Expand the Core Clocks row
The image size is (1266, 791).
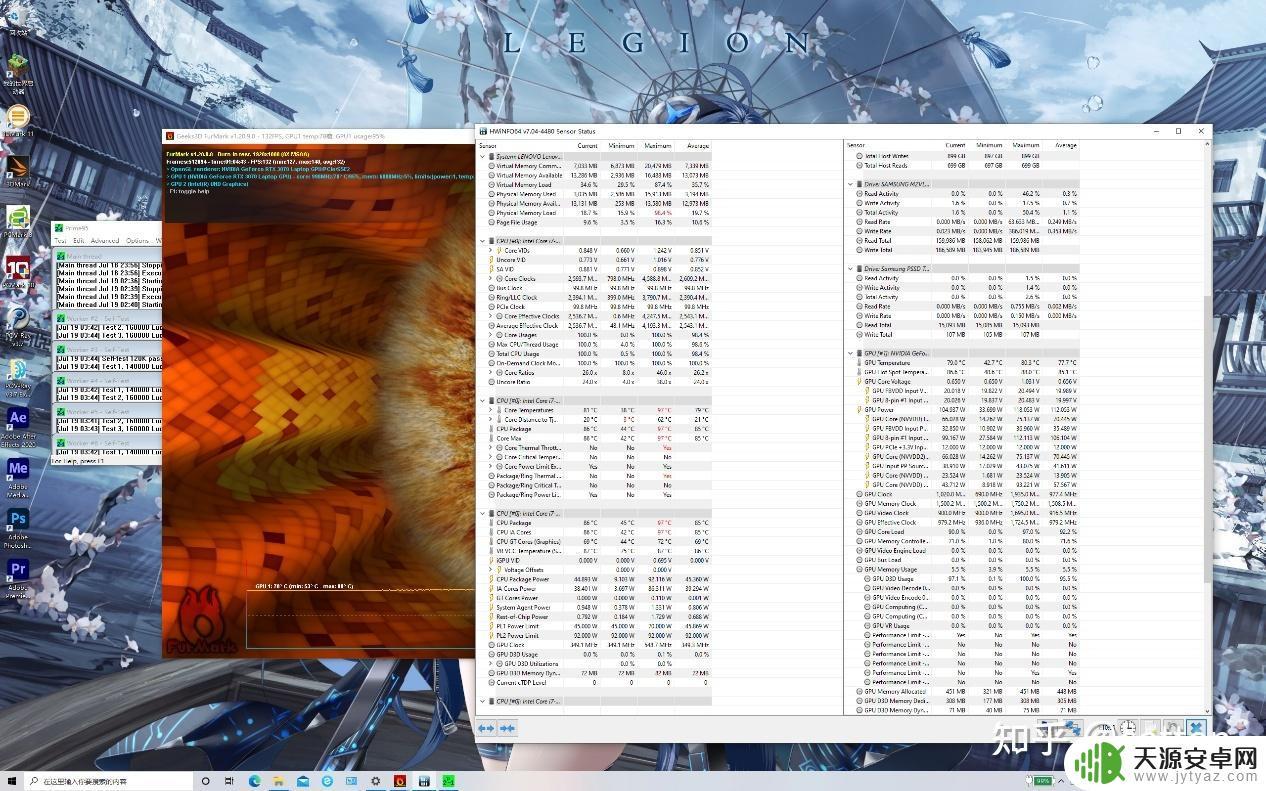(x=491, y=279)
